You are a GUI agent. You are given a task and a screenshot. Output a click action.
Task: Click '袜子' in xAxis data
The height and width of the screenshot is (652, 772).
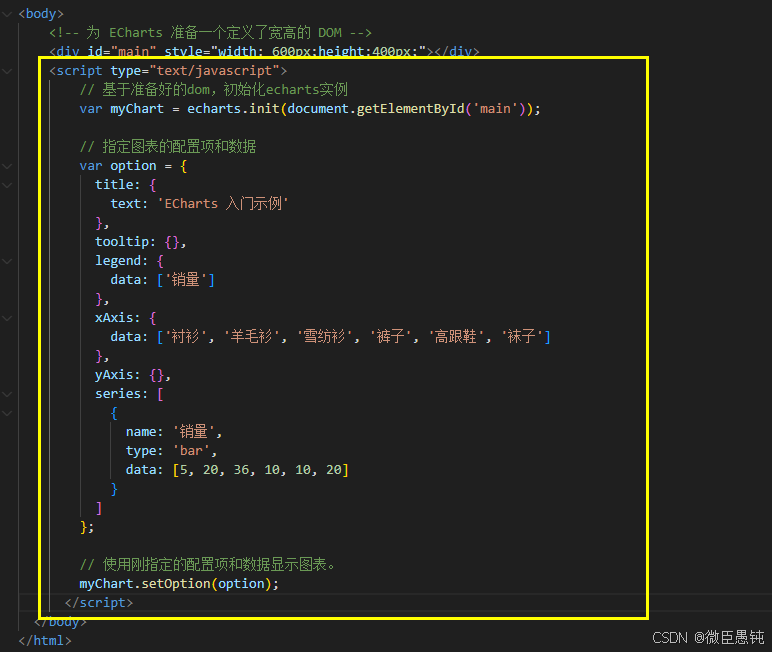(522, 337)
